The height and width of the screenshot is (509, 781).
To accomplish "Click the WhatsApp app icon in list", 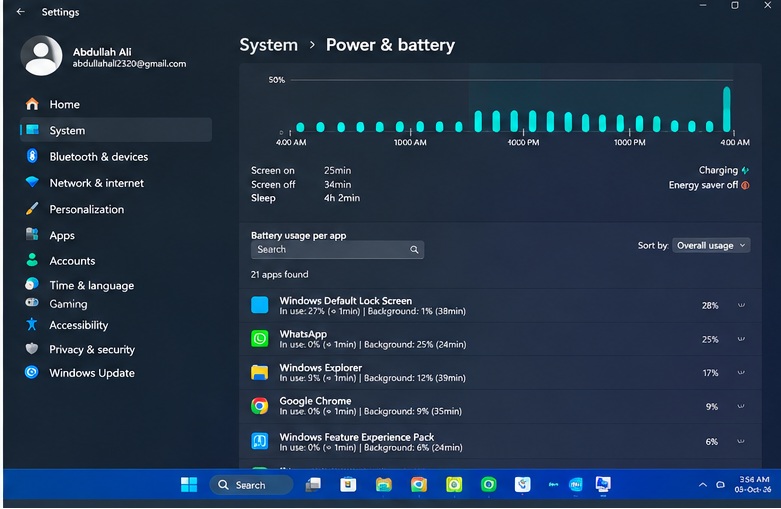I will tap(260, 339).
